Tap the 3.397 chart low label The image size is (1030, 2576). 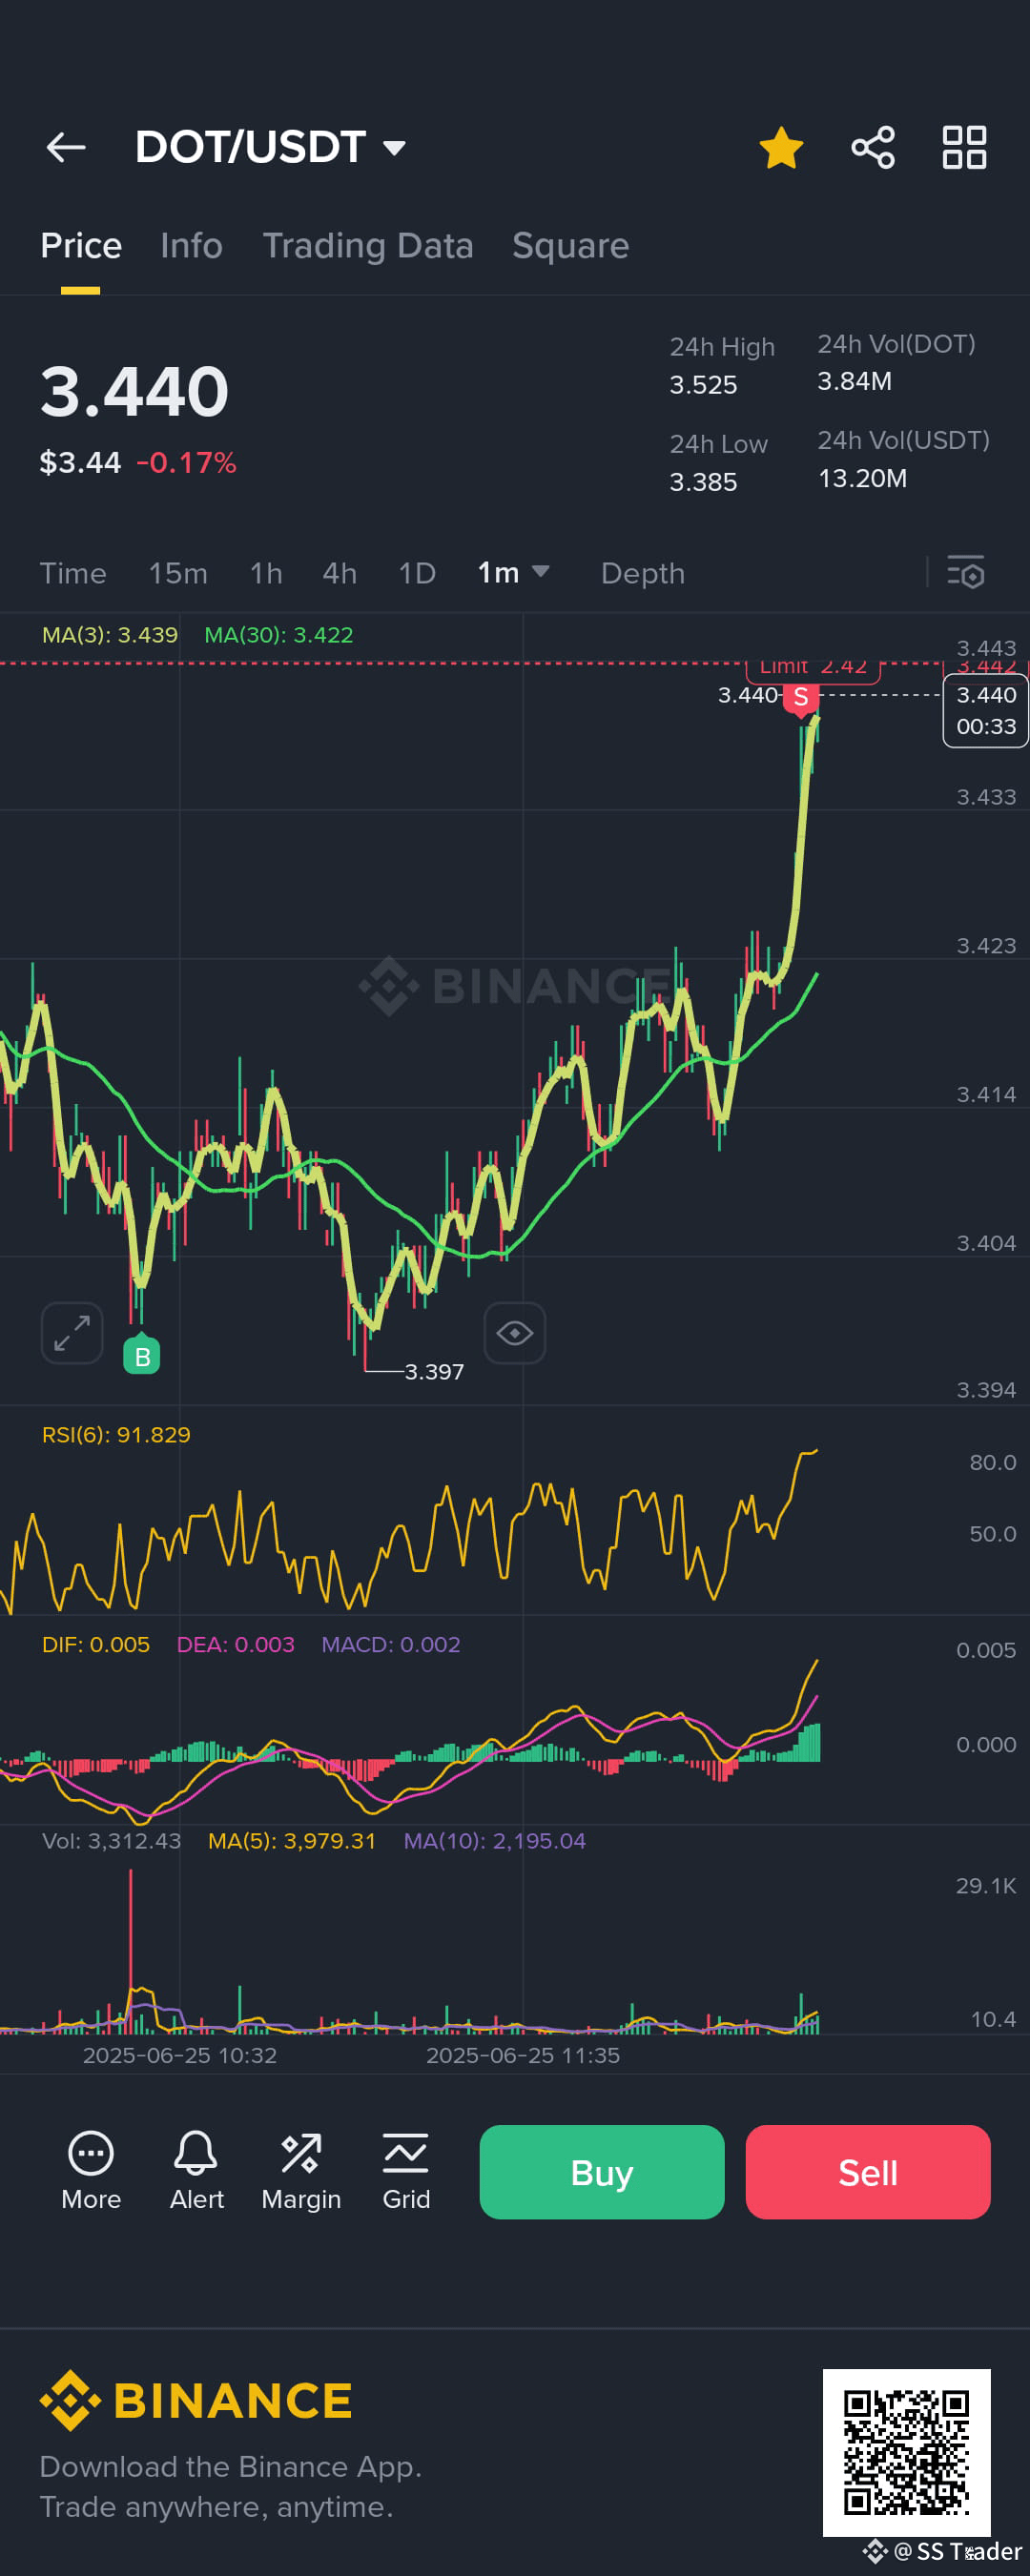(x=434, y=1372)
